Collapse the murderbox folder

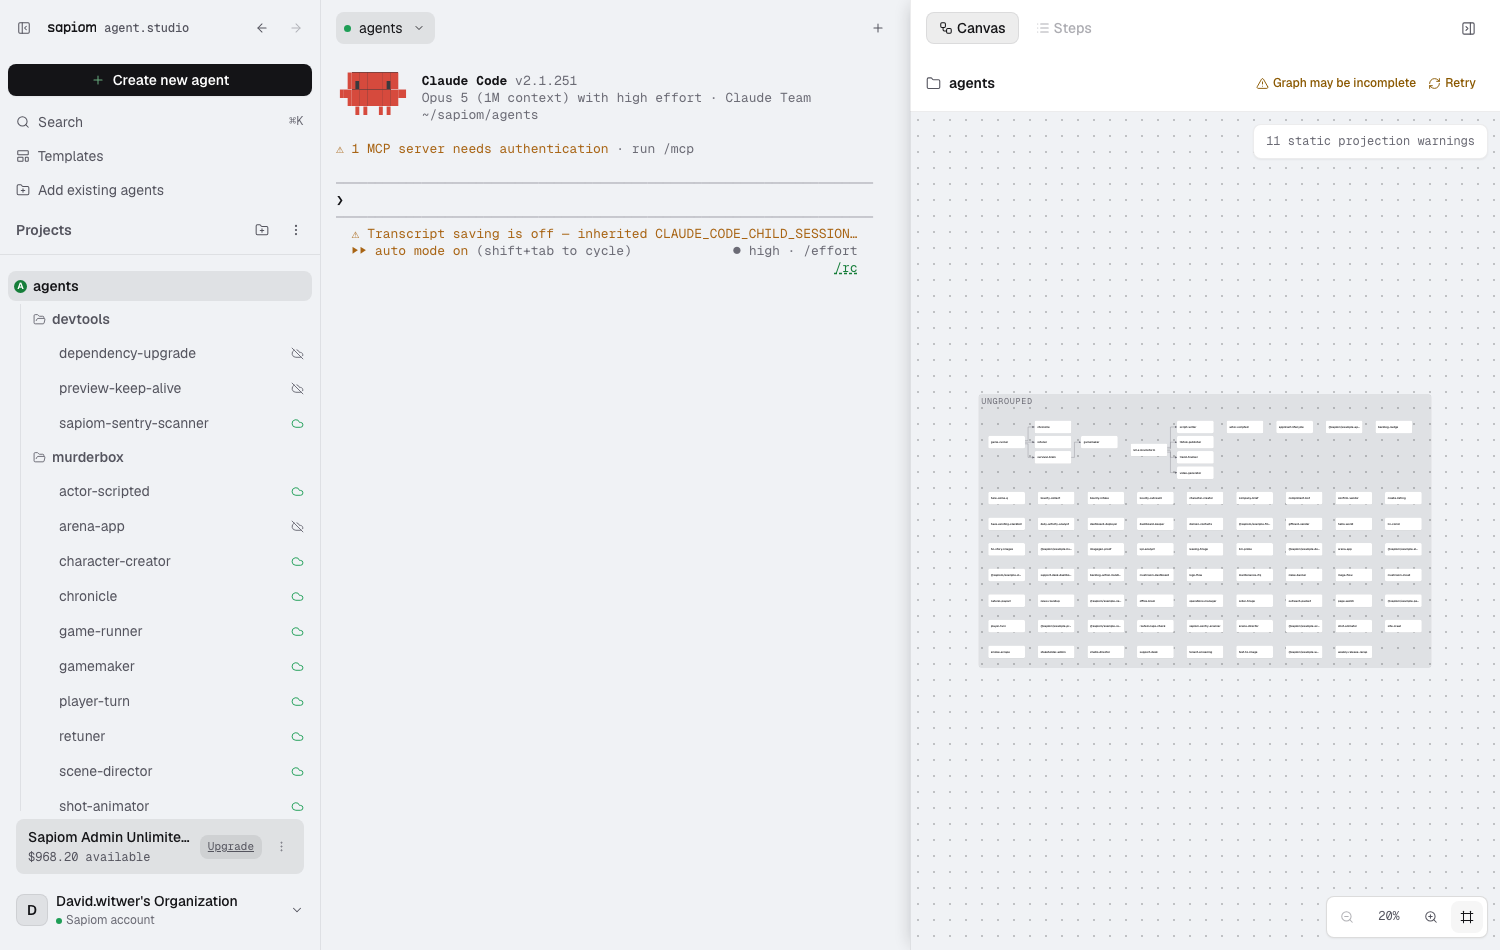point(40,457)
